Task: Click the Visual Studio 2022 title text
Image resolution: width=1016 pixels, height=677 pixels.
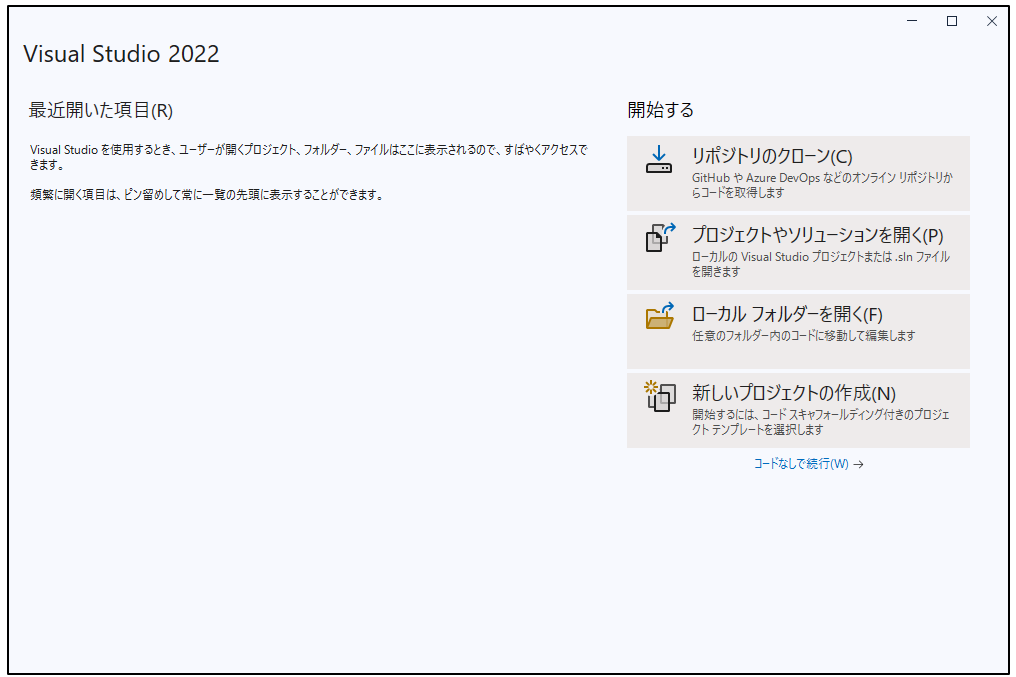Action: tap(121, 54)
